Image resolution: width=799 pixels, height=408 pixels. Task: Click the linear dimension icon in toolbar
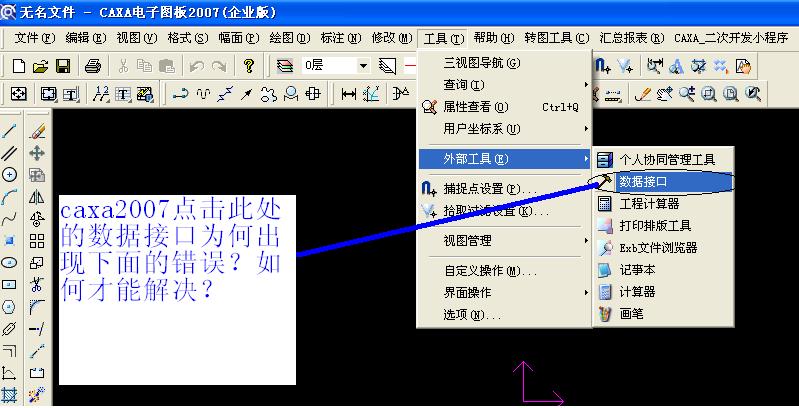[x=349, y=94]
